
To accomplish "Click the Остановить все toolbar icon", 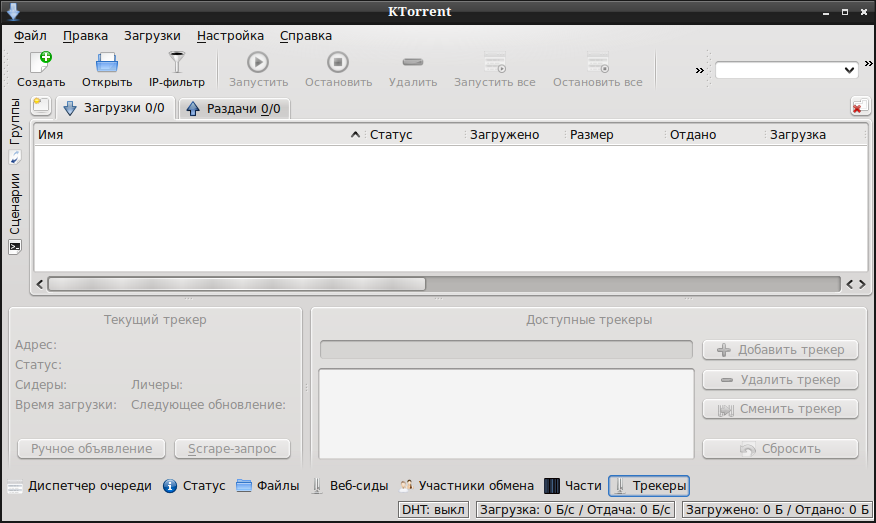I will point(598,62).
